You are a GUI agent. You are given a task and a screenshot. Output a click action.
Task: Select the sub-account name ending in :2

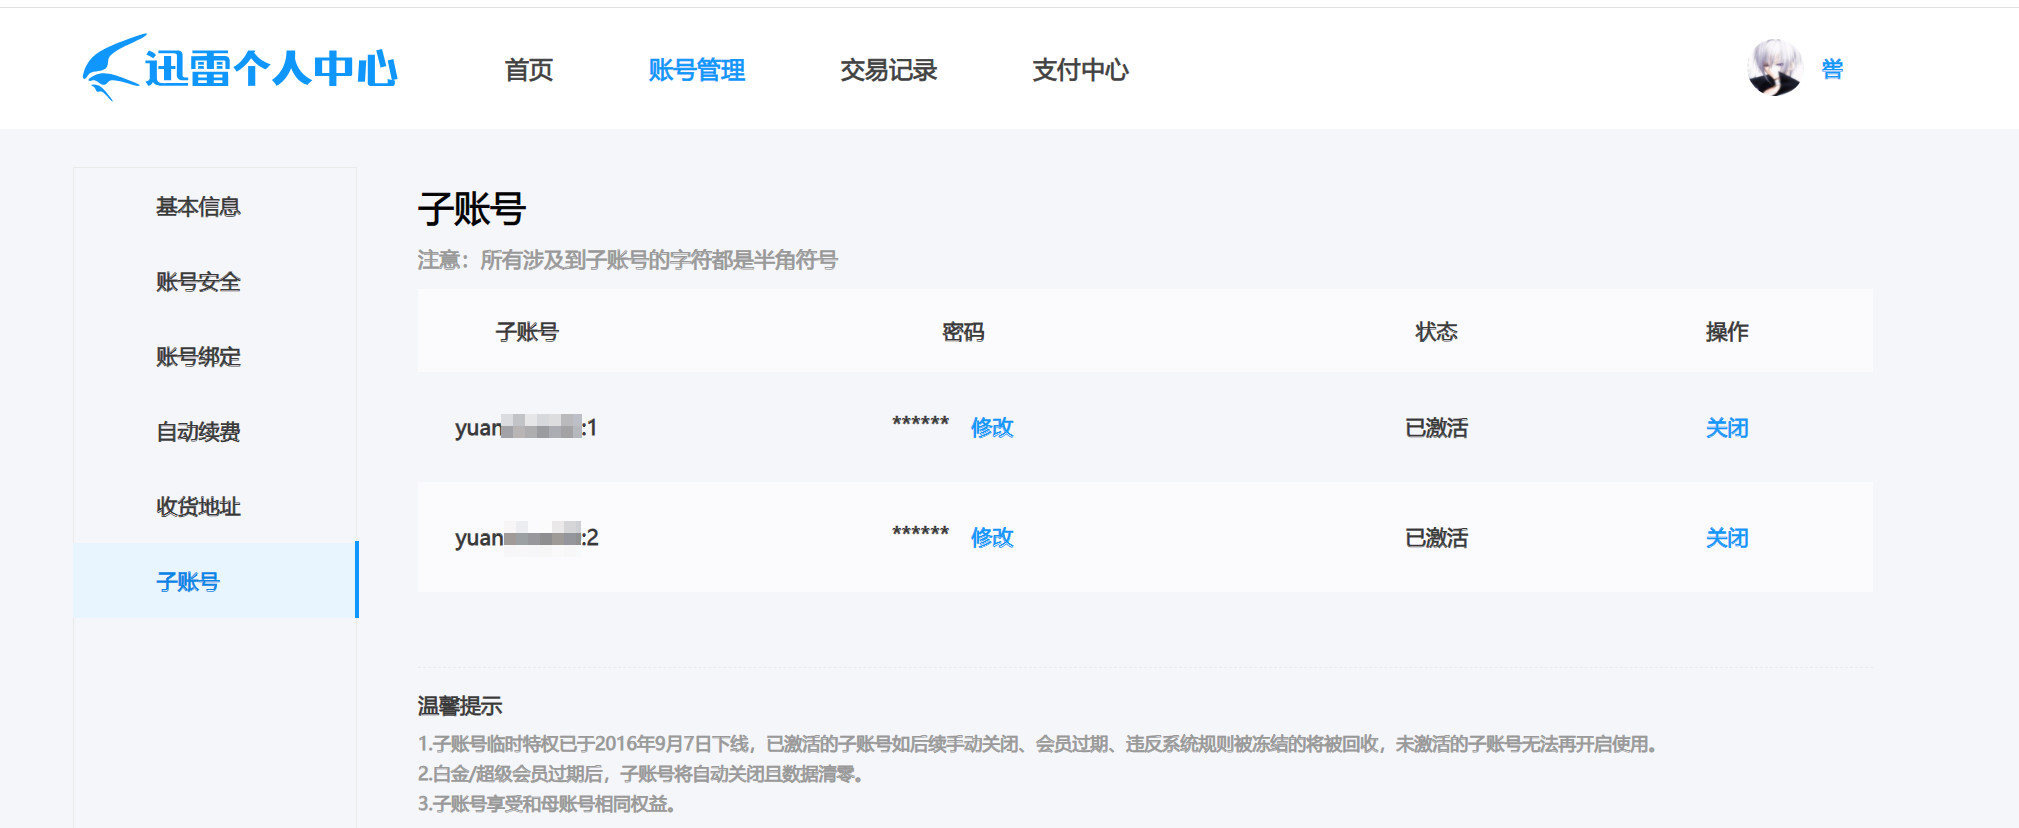526,538
